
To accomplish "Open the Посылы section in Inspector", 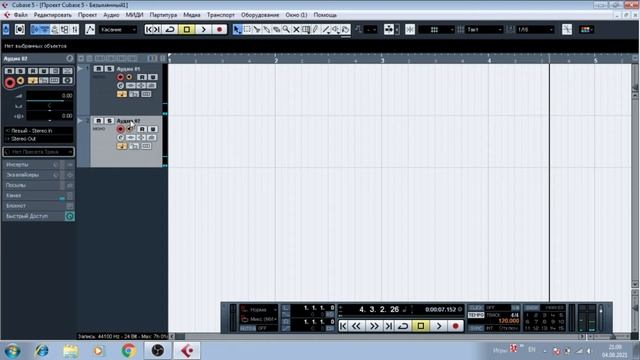I will pyautogui.click(x=38, y=185).
